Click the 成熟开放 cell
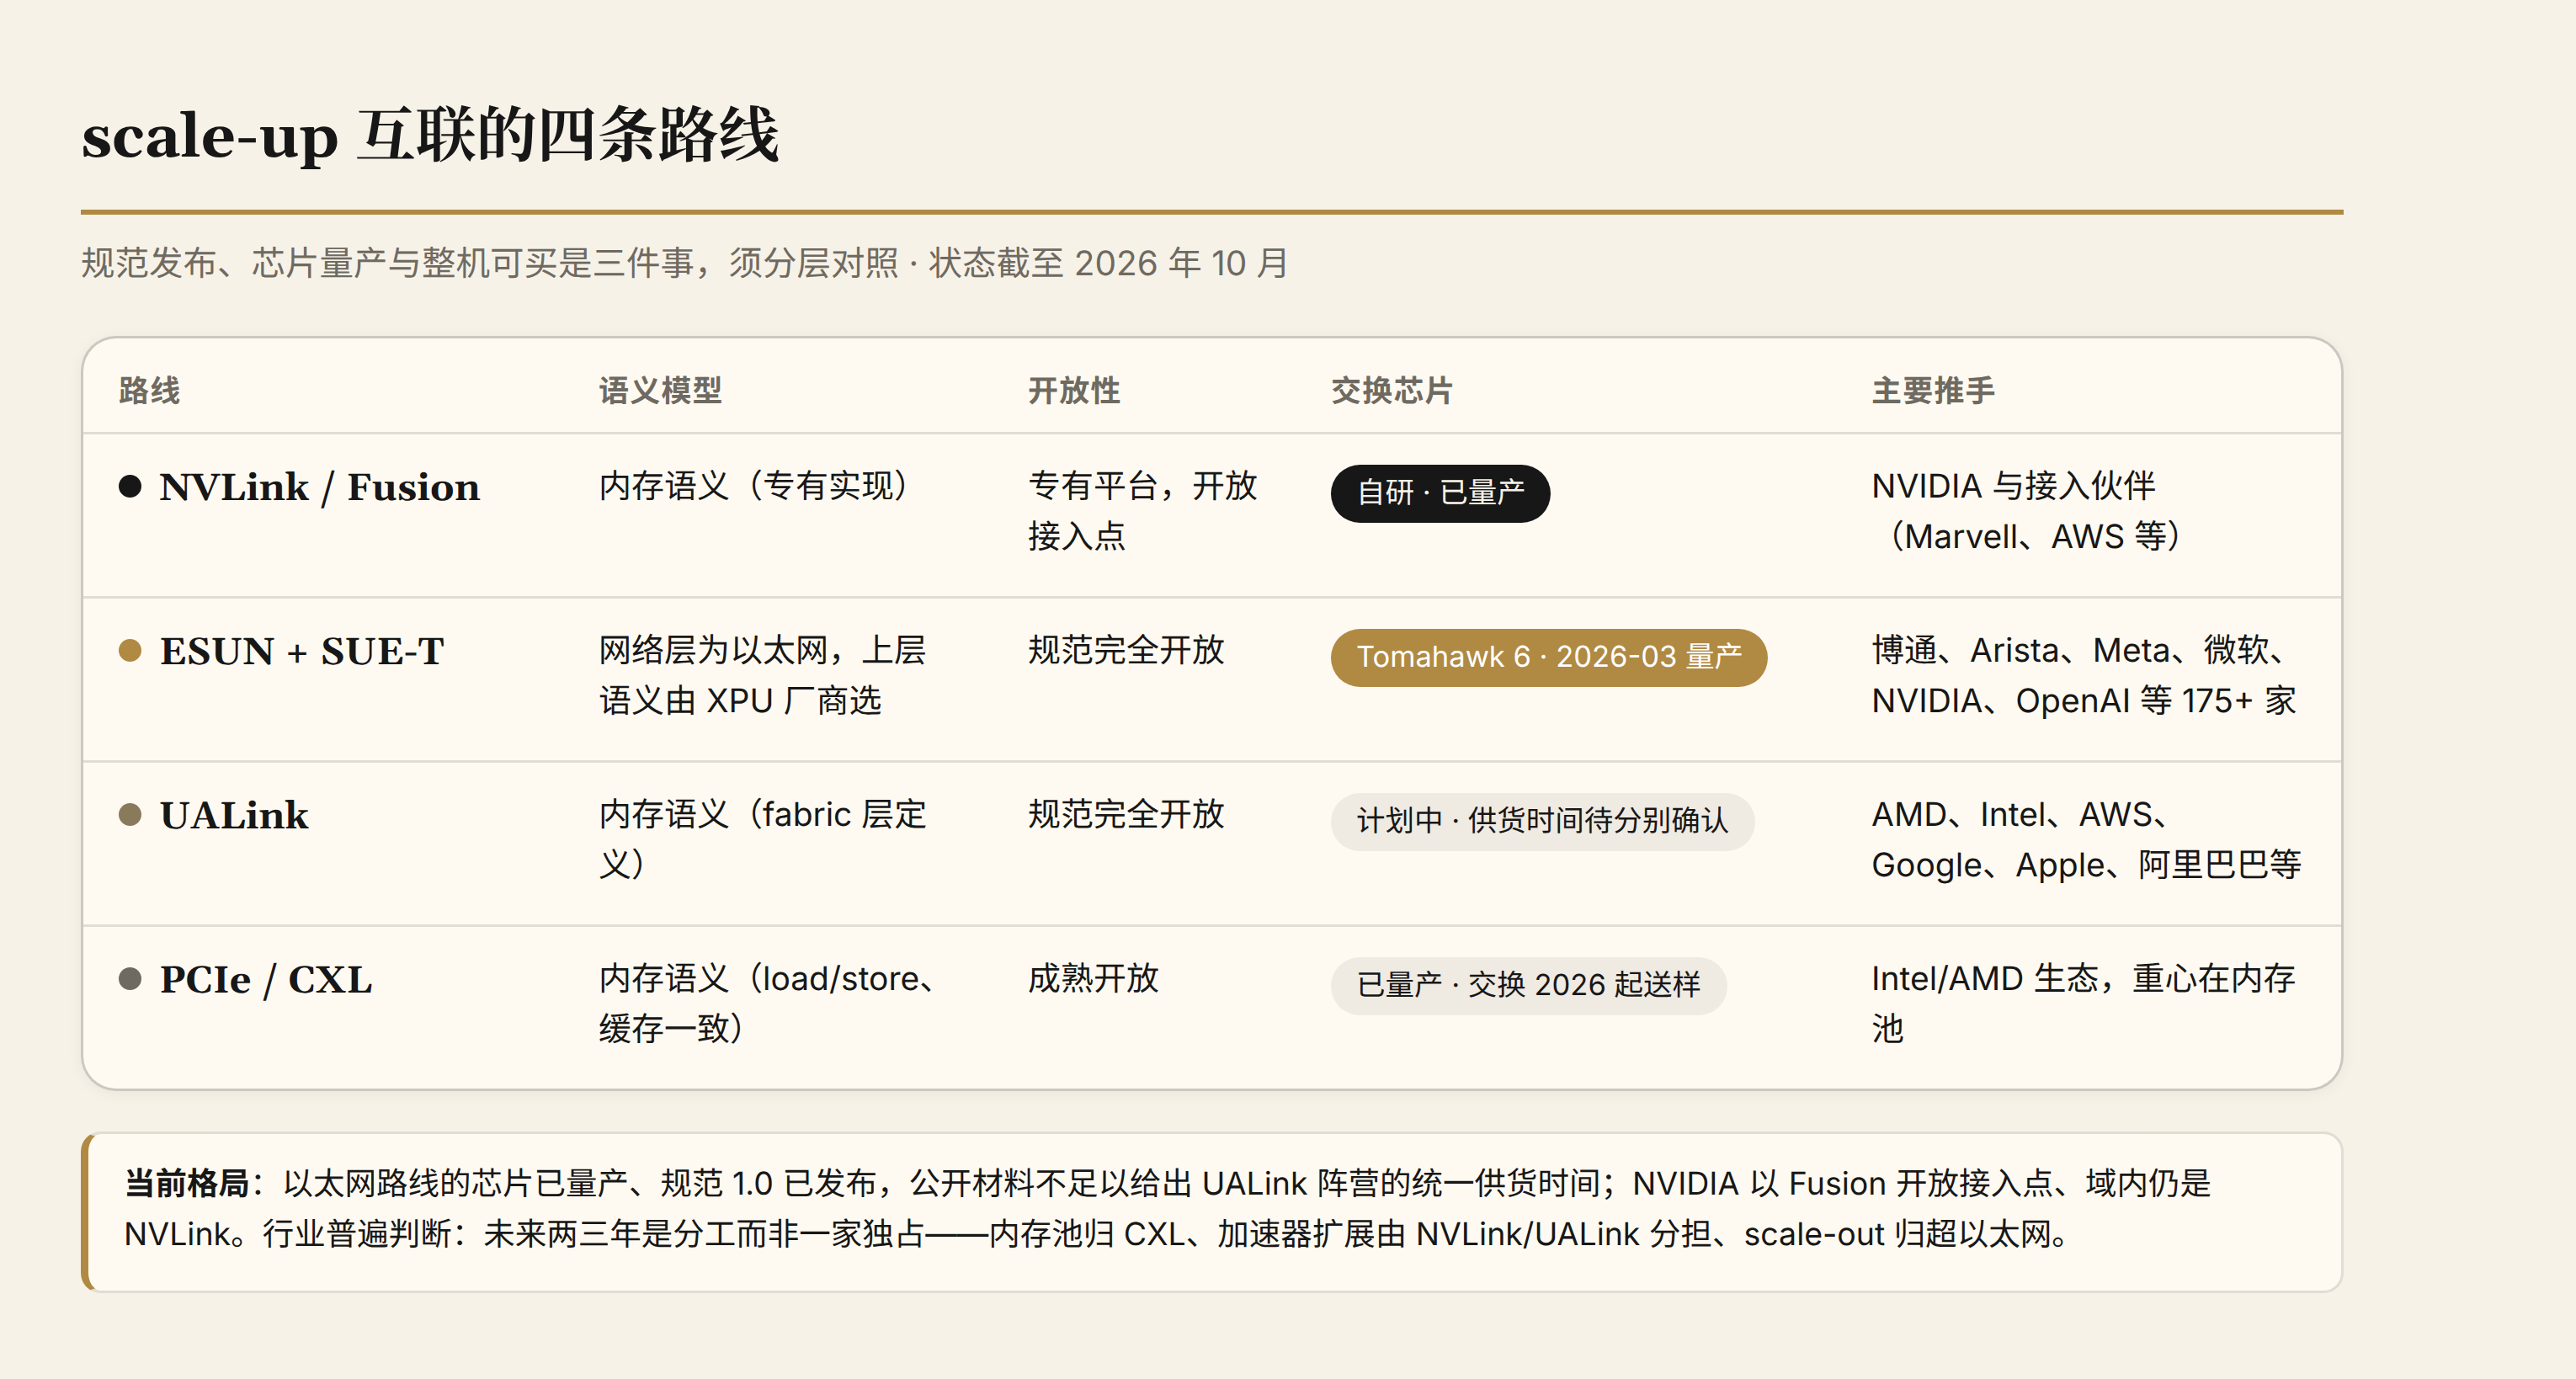Viewport: 2576px width, 1379px height. click(x=1093, y=978)
